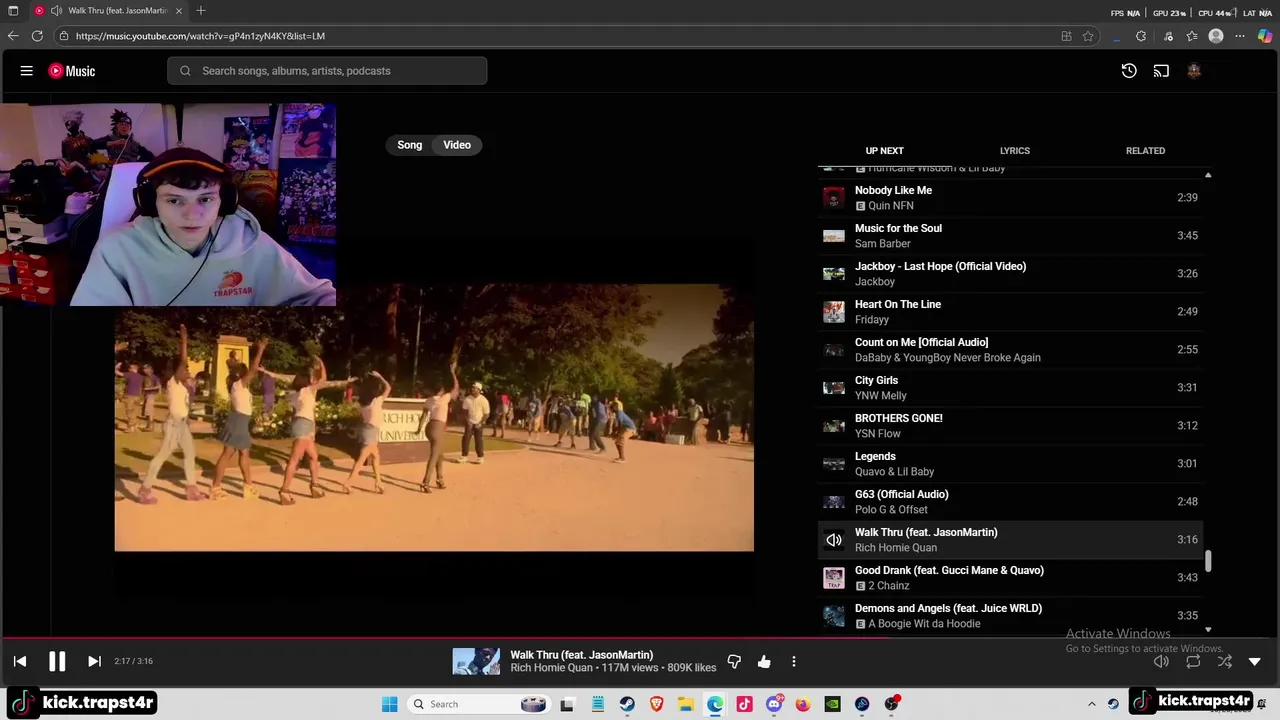Viewport: 1280px width, 720px height.
Task: Open Steam from the taskbar
Action: click(x=627, y=704)
